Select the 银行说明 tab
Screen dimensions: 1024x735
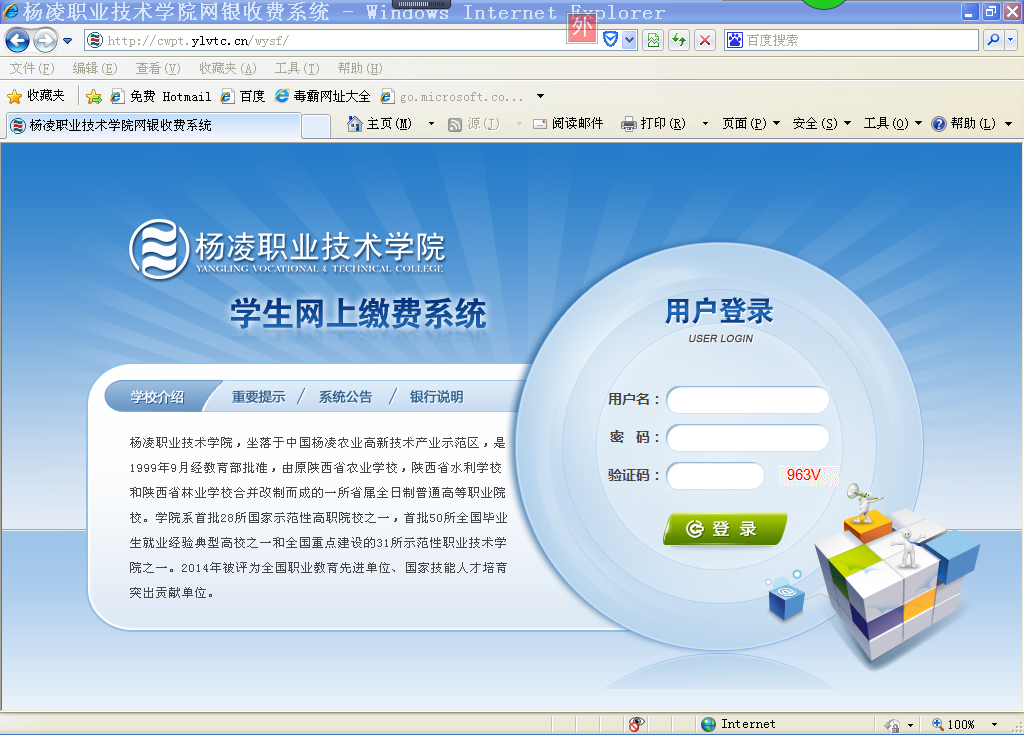436,397
